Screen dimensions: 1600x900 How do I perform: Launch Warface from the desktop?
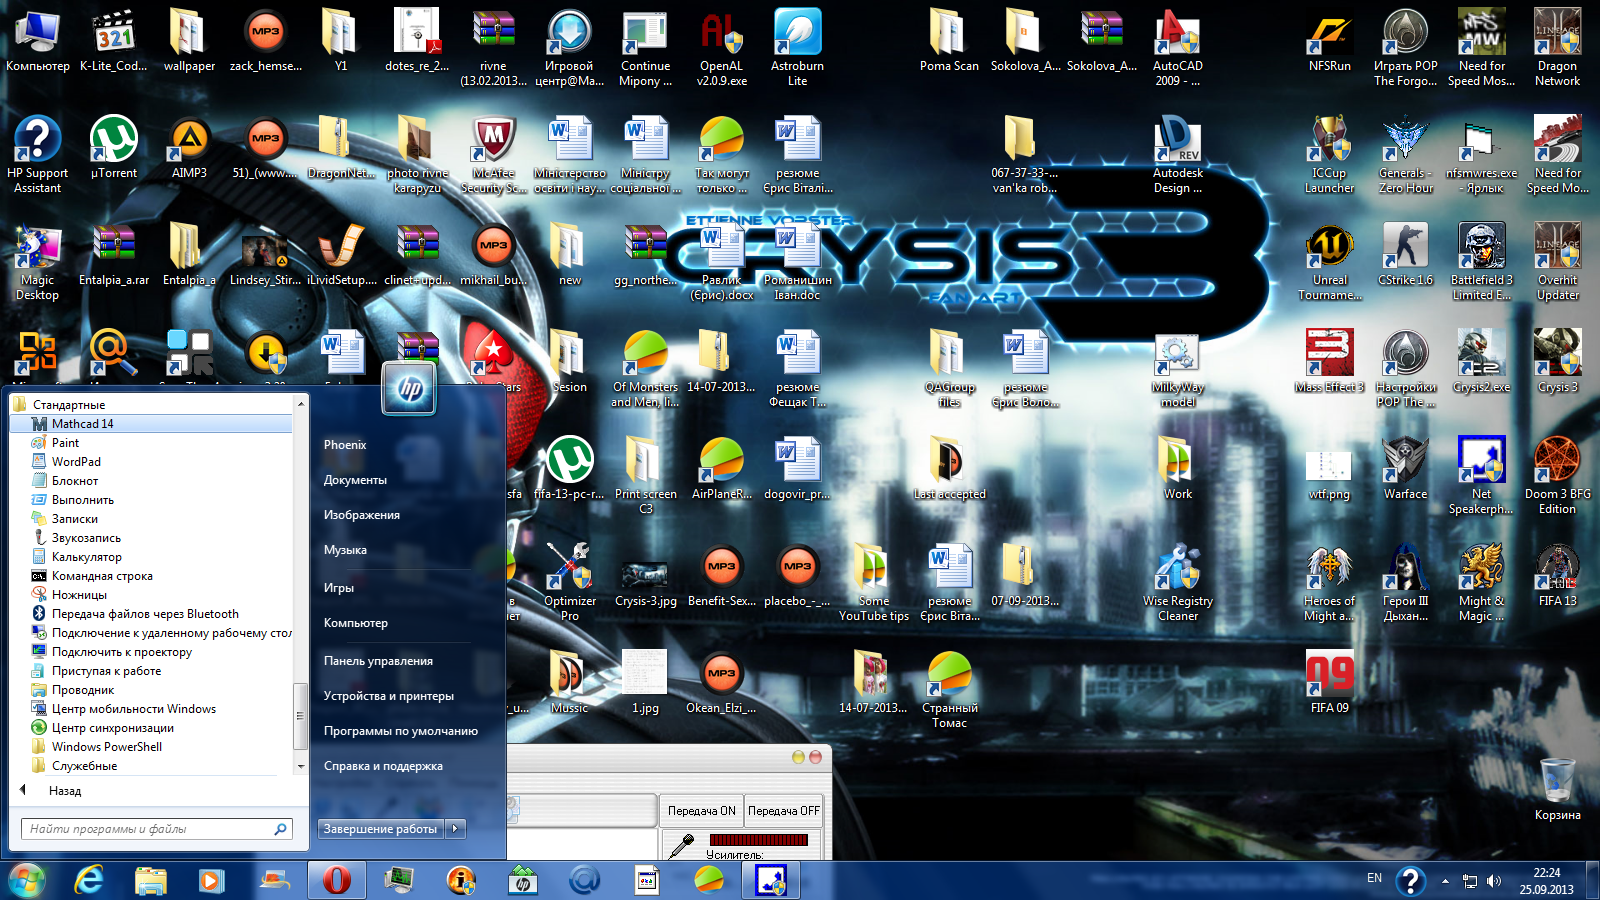1406,468
